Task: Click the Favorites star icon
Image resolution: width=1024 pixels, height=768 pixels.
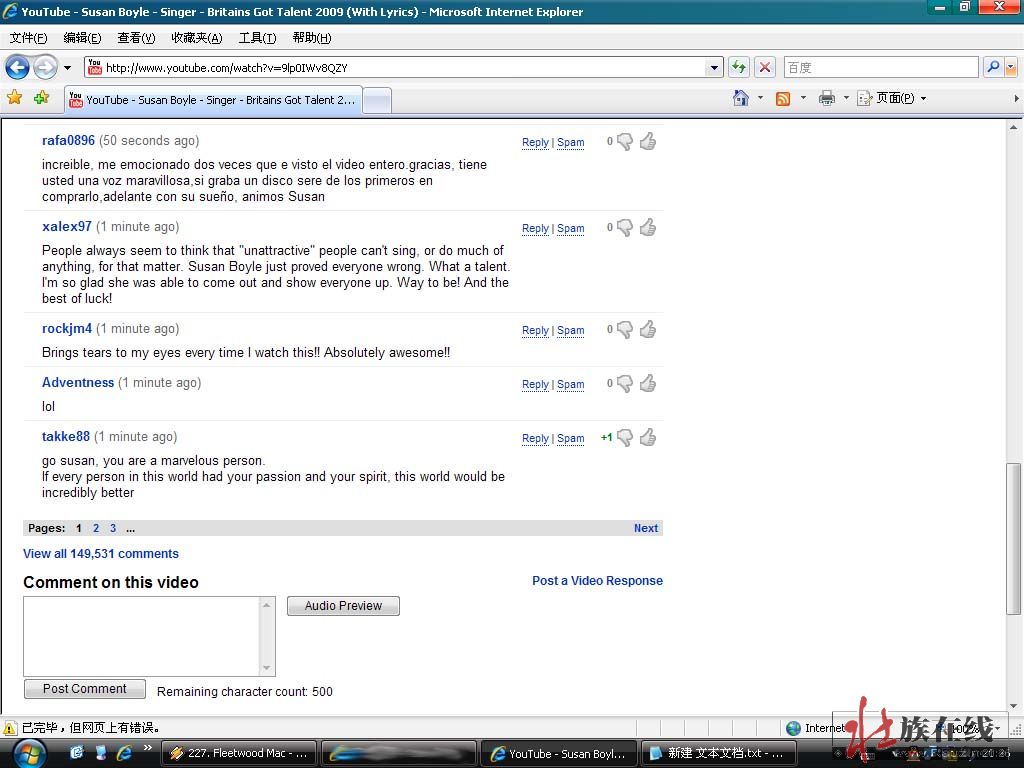Action: pos(15,98)
